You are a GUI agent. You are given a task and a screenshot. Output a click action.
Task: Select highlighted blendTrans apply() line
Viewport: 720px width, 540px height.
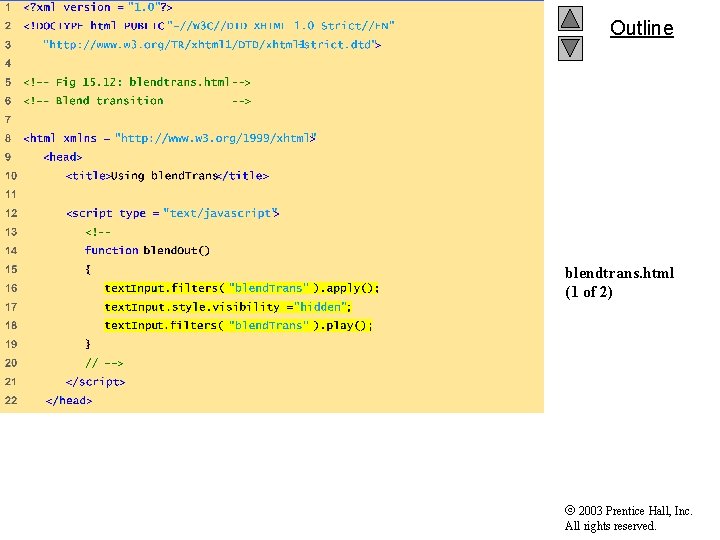coord(242,288)
